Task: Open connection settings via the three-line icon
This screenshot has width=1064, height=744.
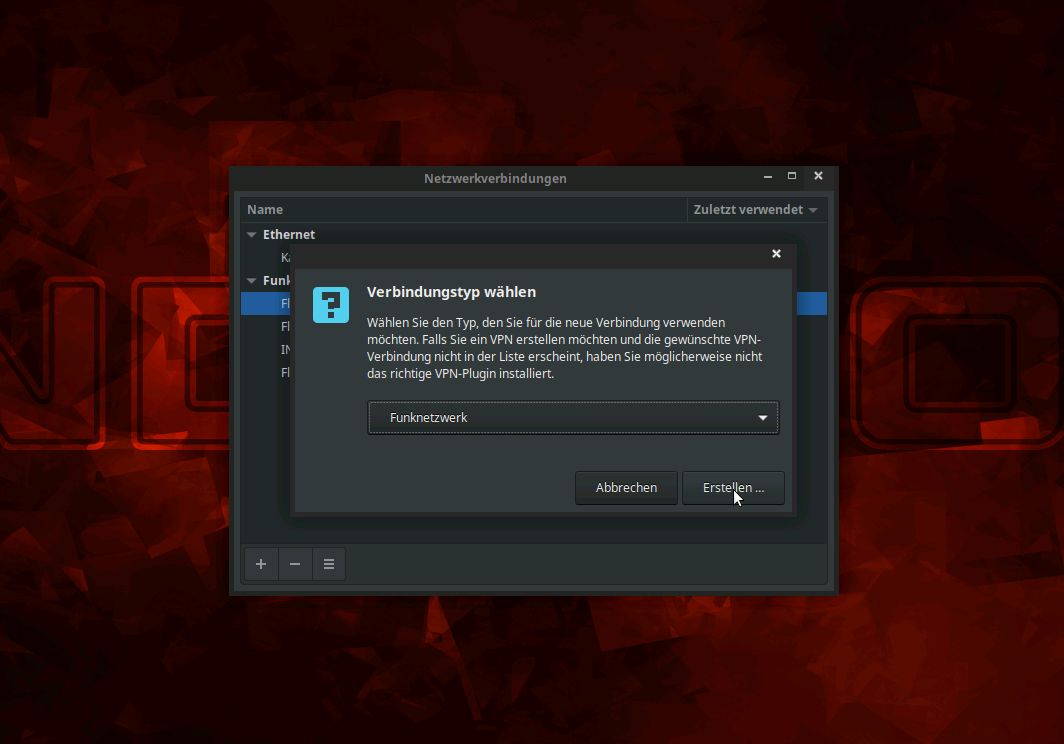Action: (x=329, y=564)
